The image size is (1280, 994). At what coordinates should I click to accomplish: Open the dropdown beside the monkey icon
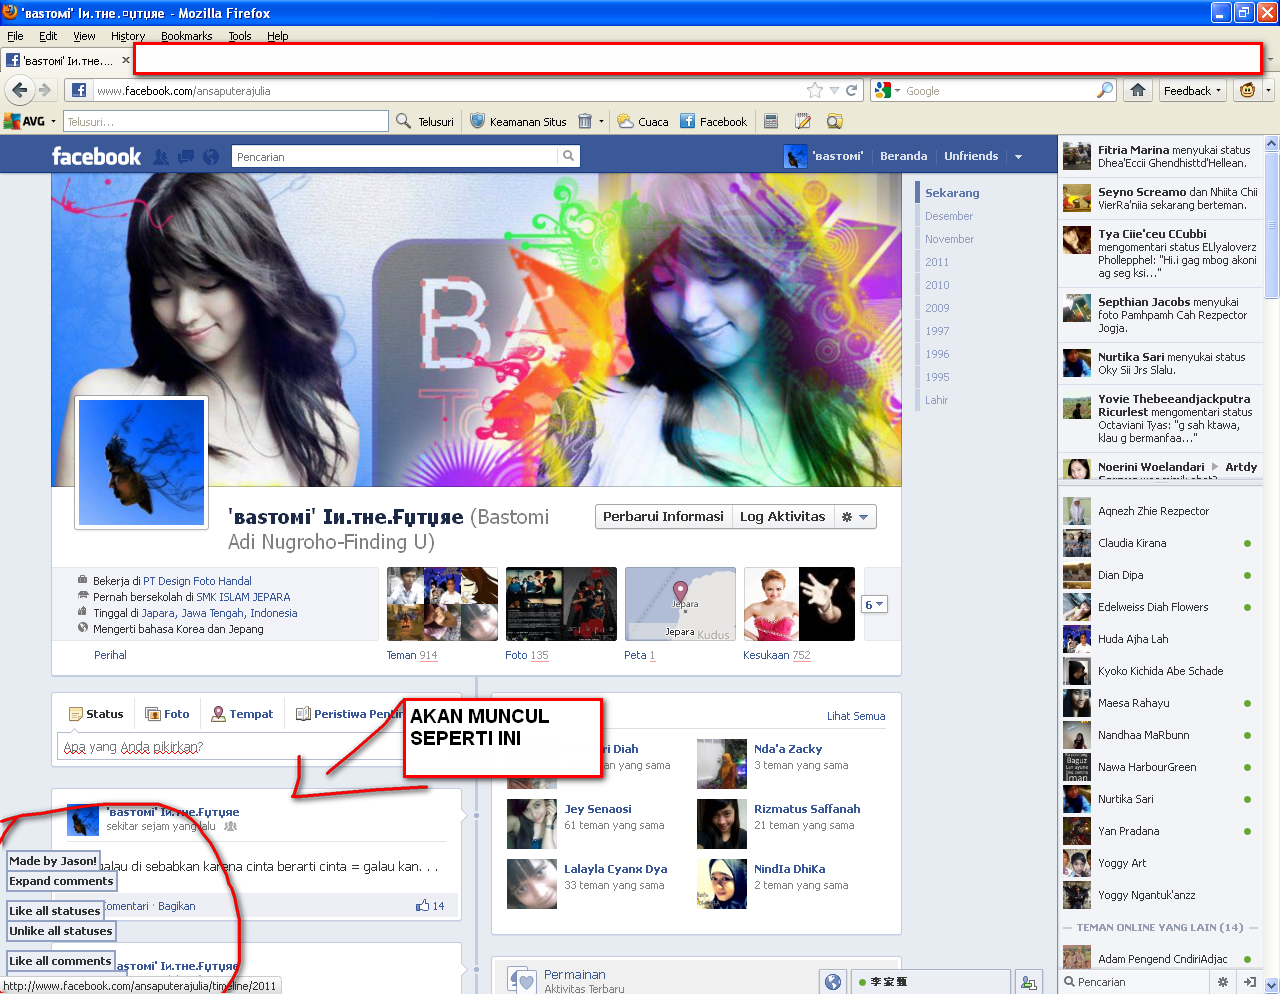[1268, 90]
